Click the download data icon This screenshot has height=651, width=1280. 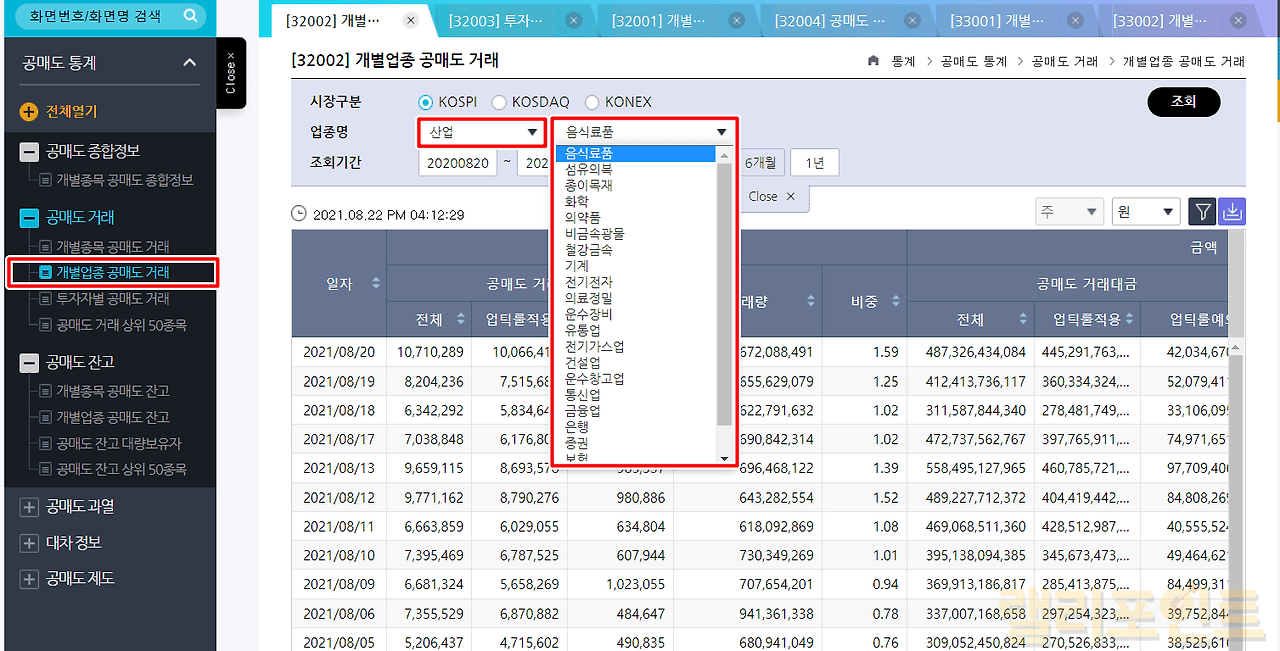pyautogui.click(x=1232, y=212)
